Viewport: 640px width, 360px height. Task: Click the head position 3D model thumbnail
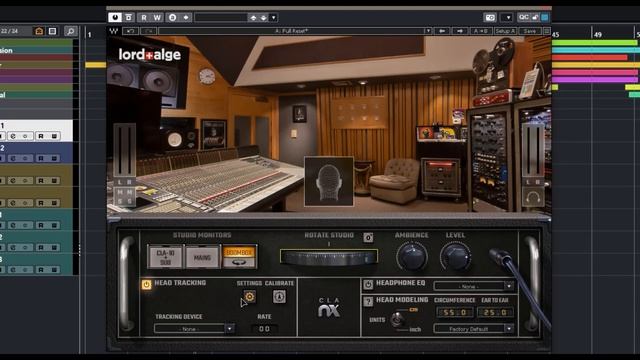[329, 181]
